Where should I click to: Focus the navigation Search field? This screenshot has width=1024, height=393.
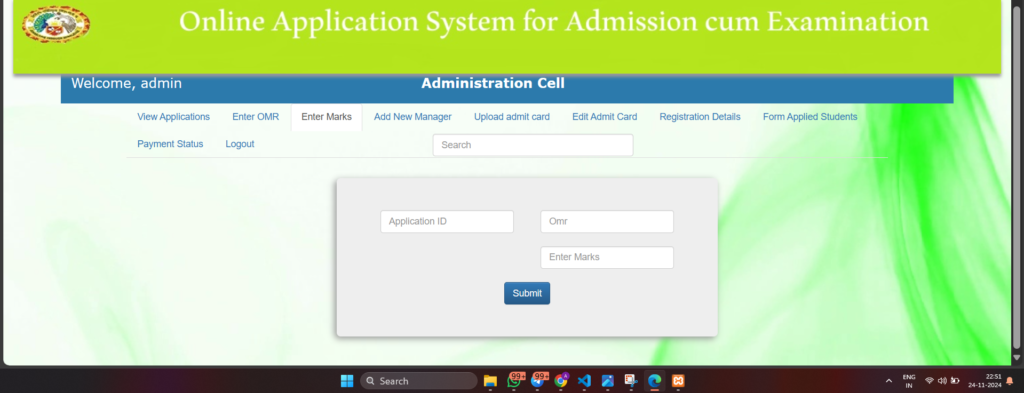[x=533, y=145]
